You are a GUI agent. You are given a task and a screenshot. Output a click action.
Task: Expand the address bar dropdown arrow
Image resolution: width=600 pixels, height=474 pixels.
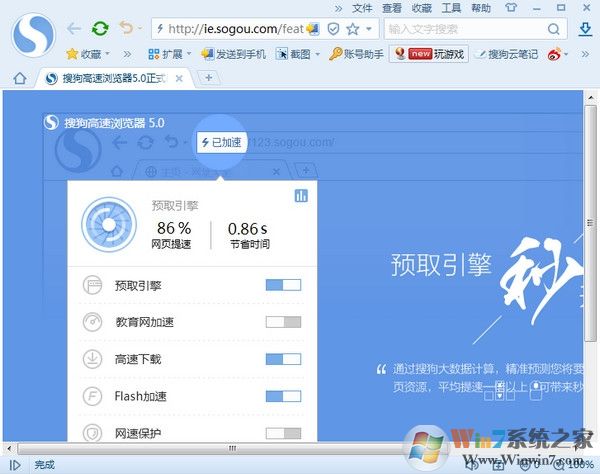click(x=369, y=29)
